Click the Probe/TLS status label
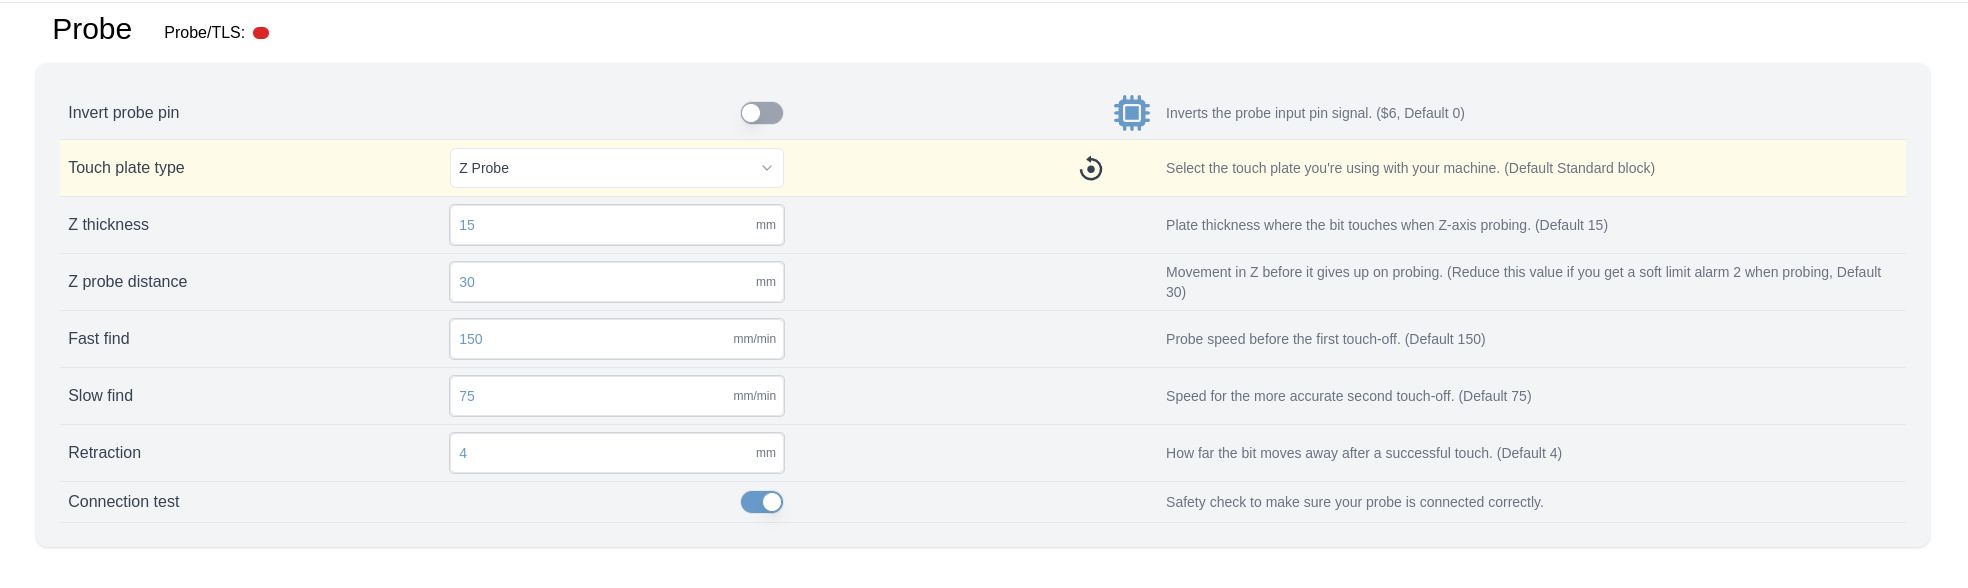This screenshot has width=1968, height=588. [x=204, y=33]
